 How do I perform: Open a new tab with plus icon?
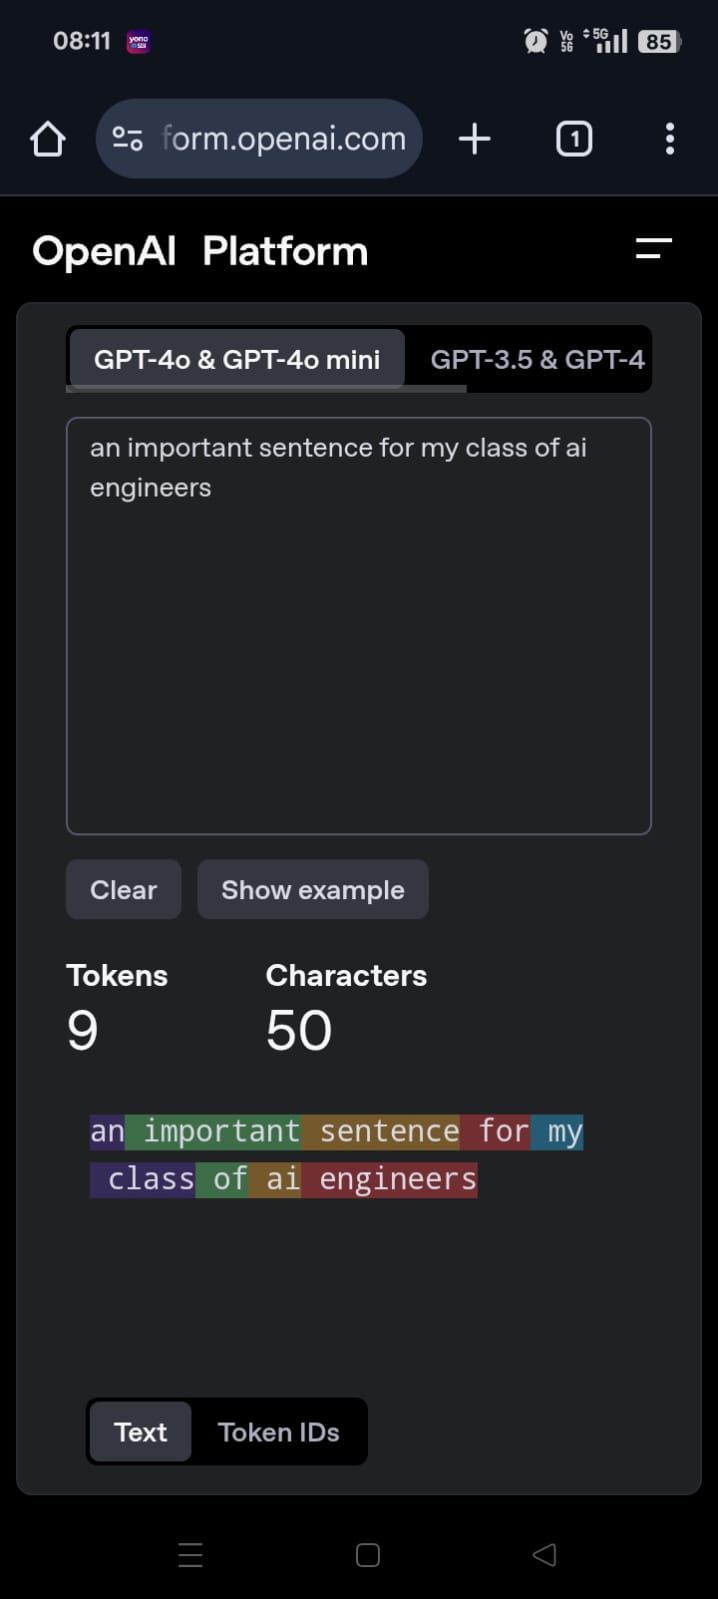pyautogui.click(x=474, y=139)
